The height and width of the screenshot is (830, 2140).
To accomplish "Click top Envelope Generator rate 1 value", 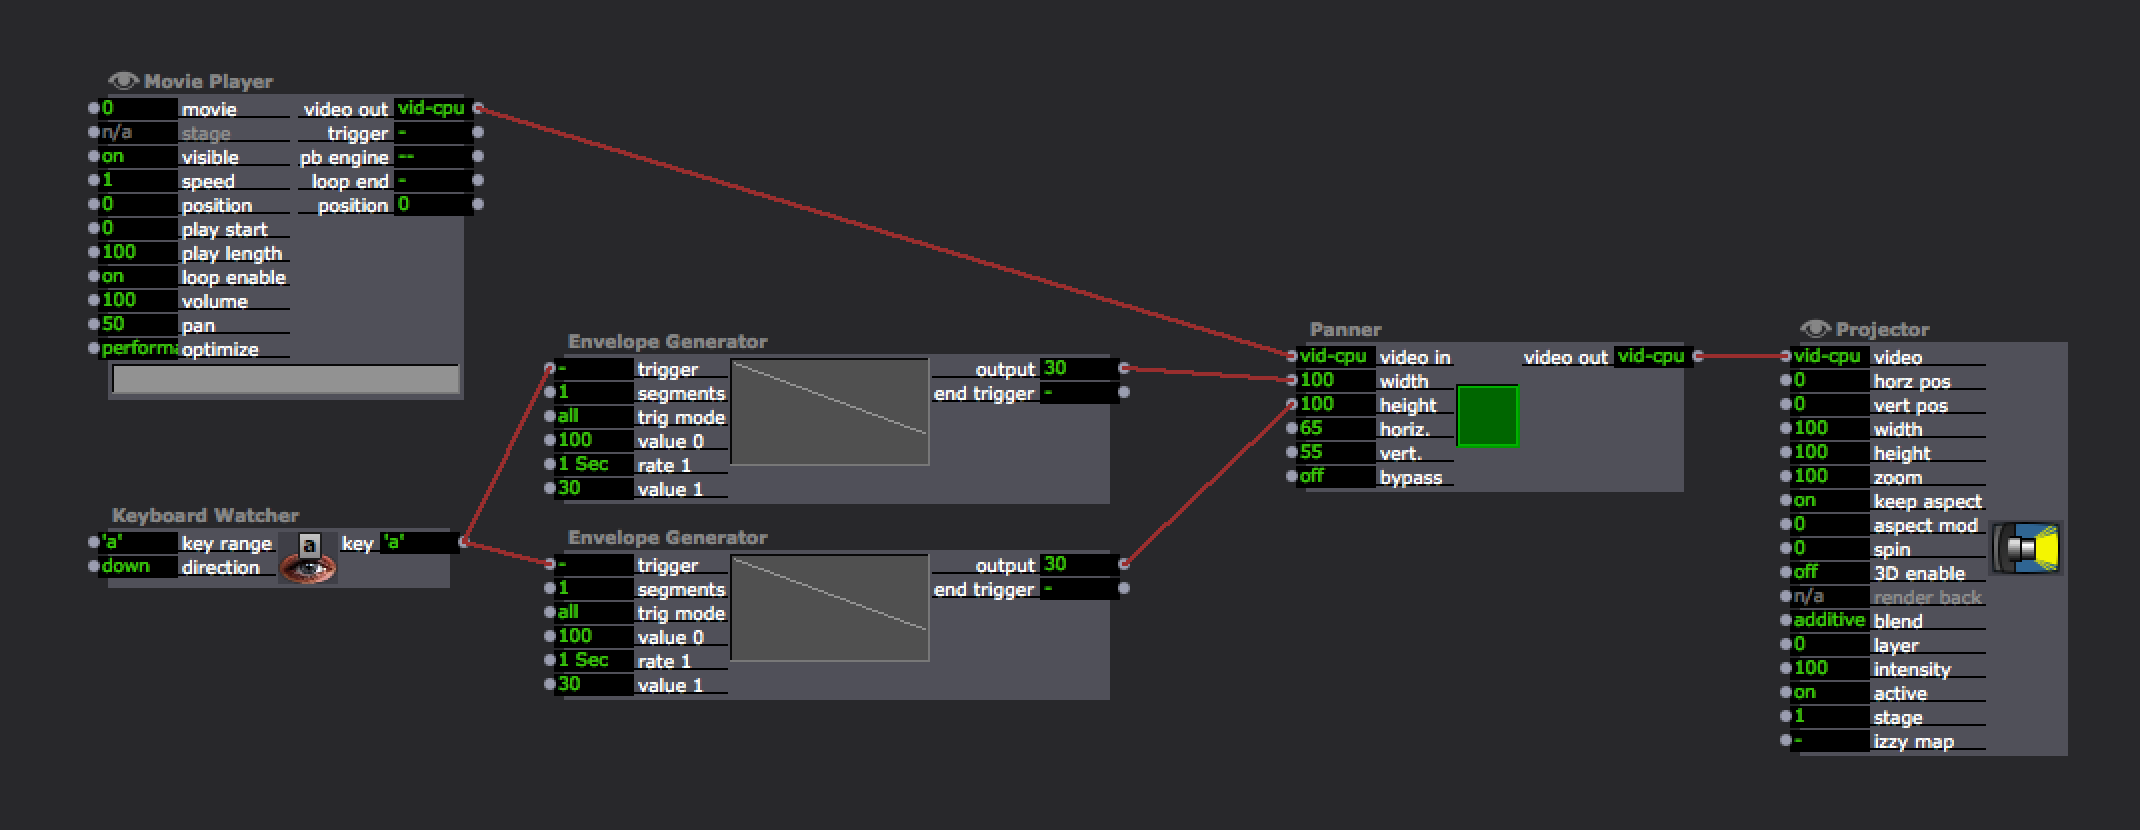I will tap(595, 464).
